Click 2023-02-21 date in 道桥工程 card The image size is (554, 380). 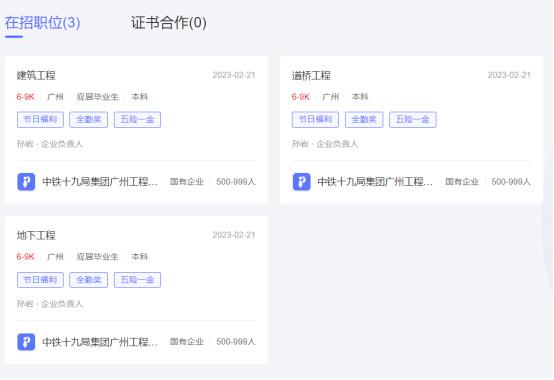pos(509,75)
